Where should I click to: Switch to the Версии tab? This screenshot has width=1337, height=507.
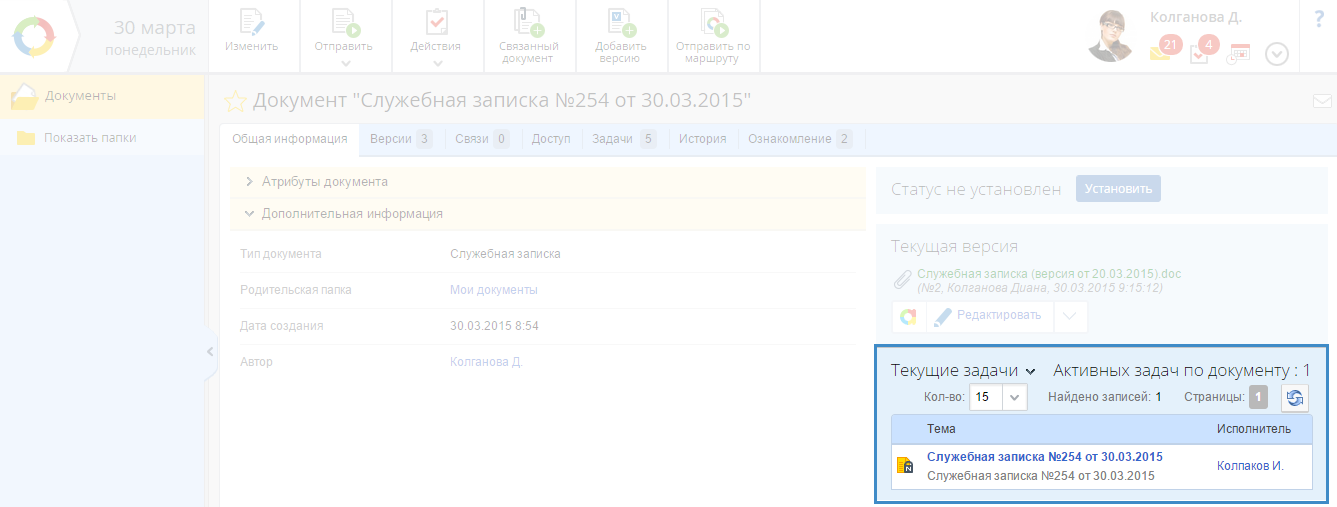point(399,139)
